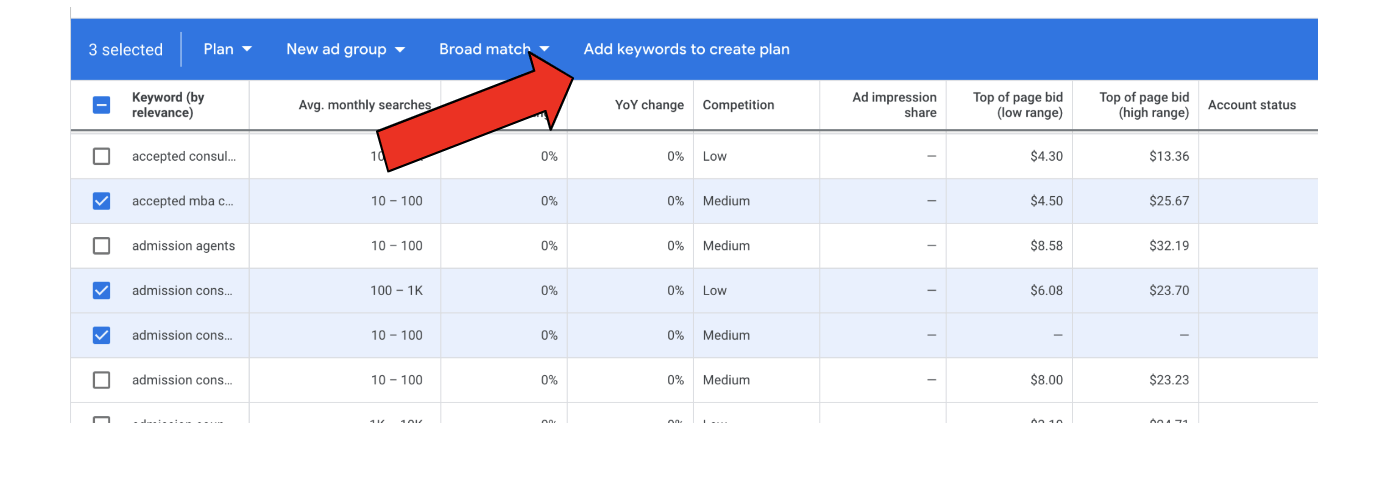Check the 'admission agents' row checkbox
1382x478 pixels.
click(x=101, y=246)
